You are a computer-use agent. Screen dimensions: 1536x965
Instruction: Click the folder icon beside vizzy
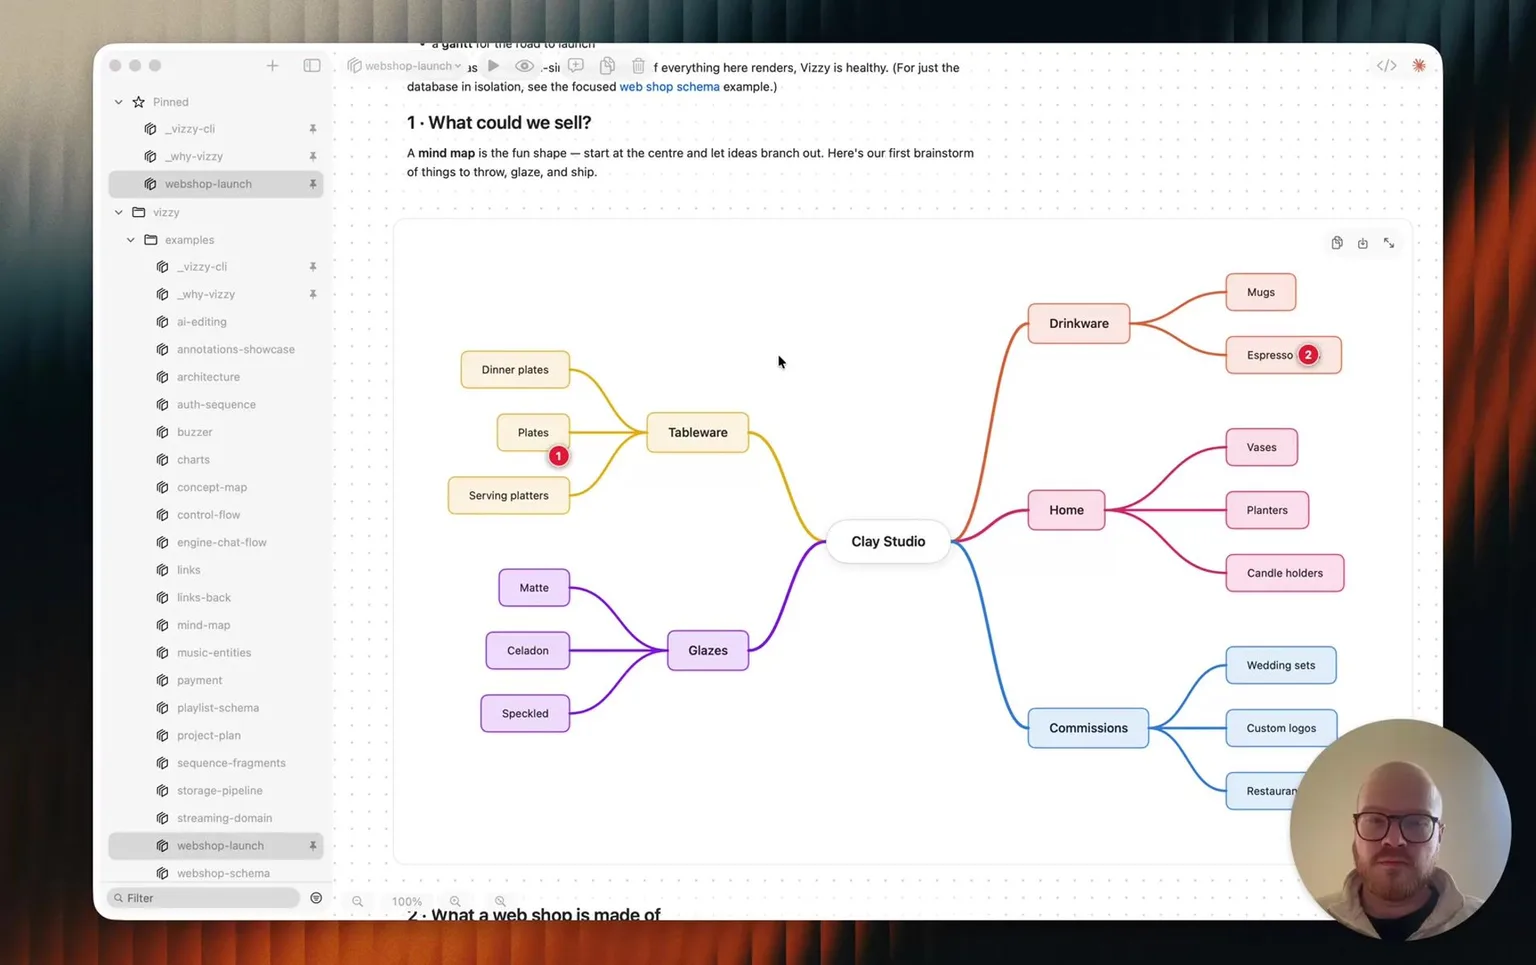pos(139,212)
